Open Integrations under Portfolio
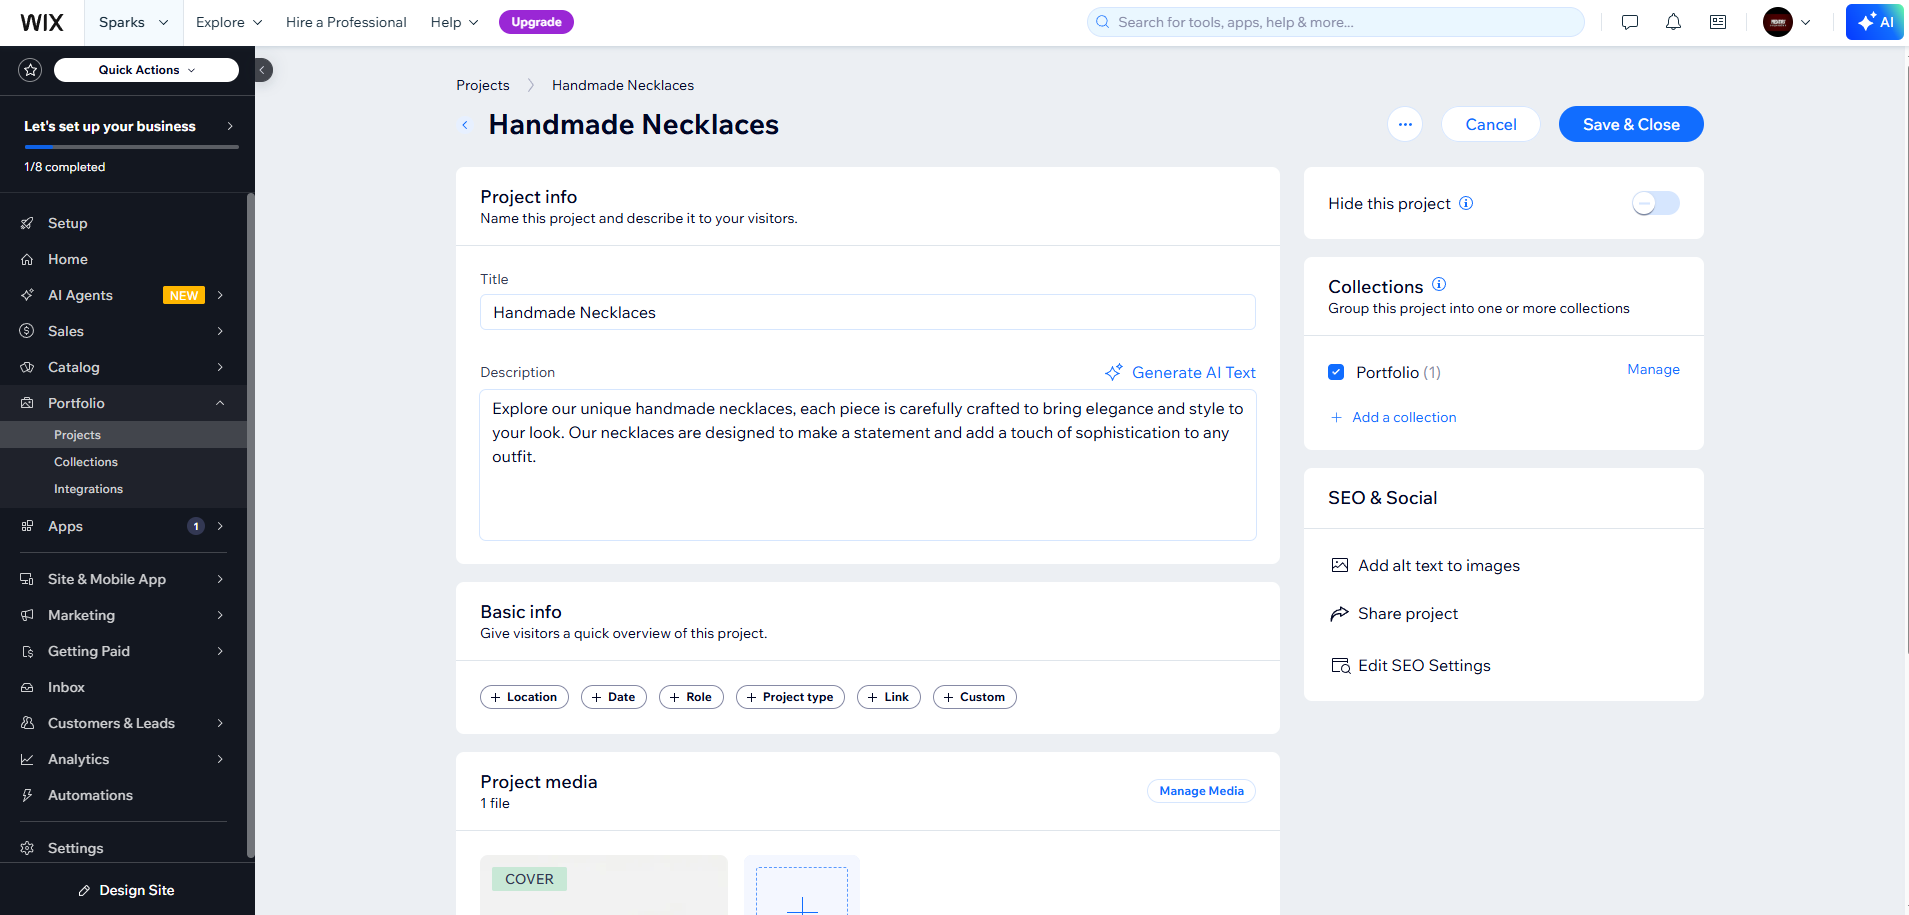Screen dimensions: 1909x915 [x=88, y=489]
